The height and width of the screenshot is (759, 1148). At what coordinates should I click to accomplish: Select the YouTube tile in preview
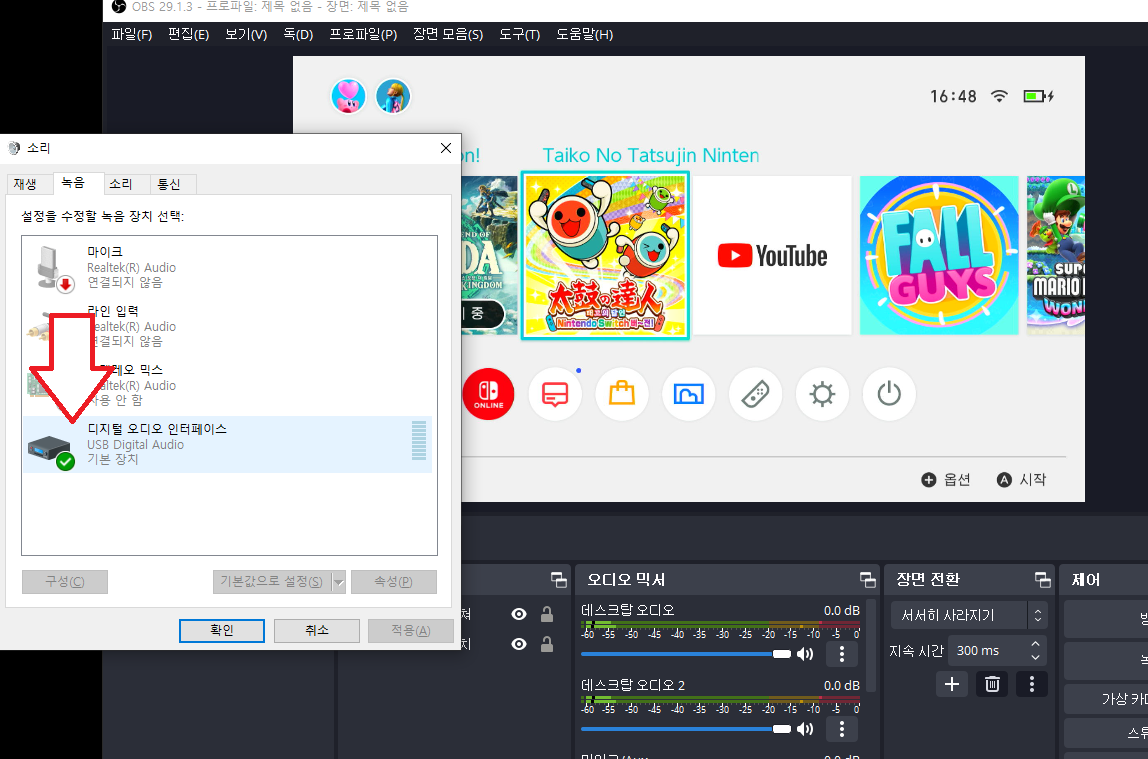(x=772, y=255)
